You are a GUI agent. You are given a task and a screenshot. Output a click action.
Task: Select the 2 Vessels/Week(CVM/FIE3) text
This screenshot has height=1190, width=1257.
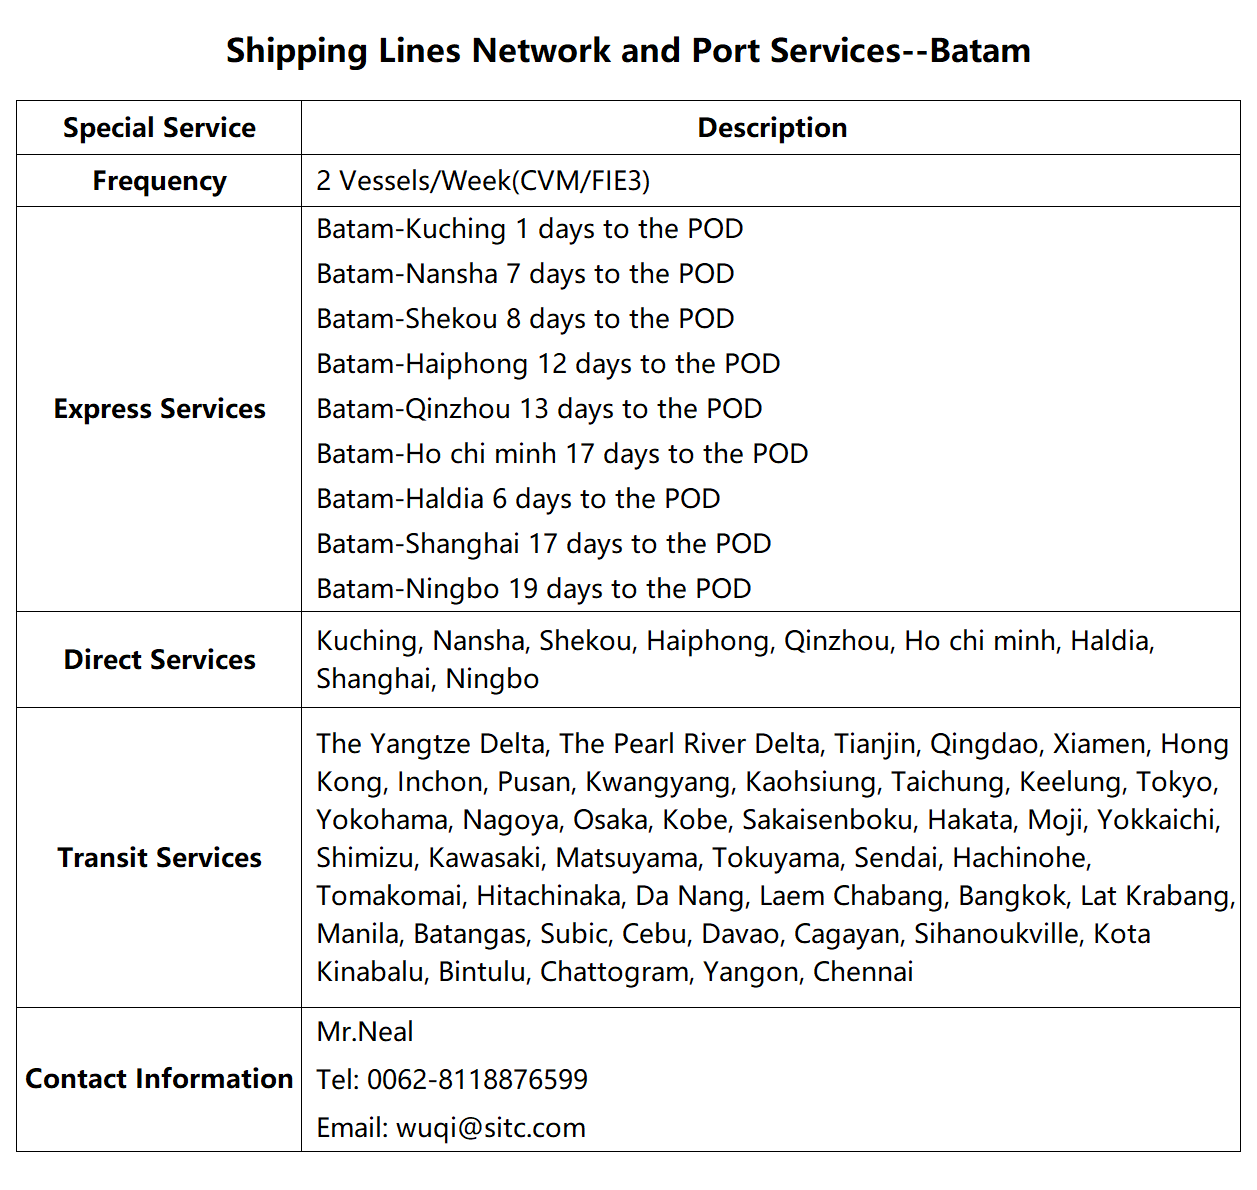click(x=483, y=181)
